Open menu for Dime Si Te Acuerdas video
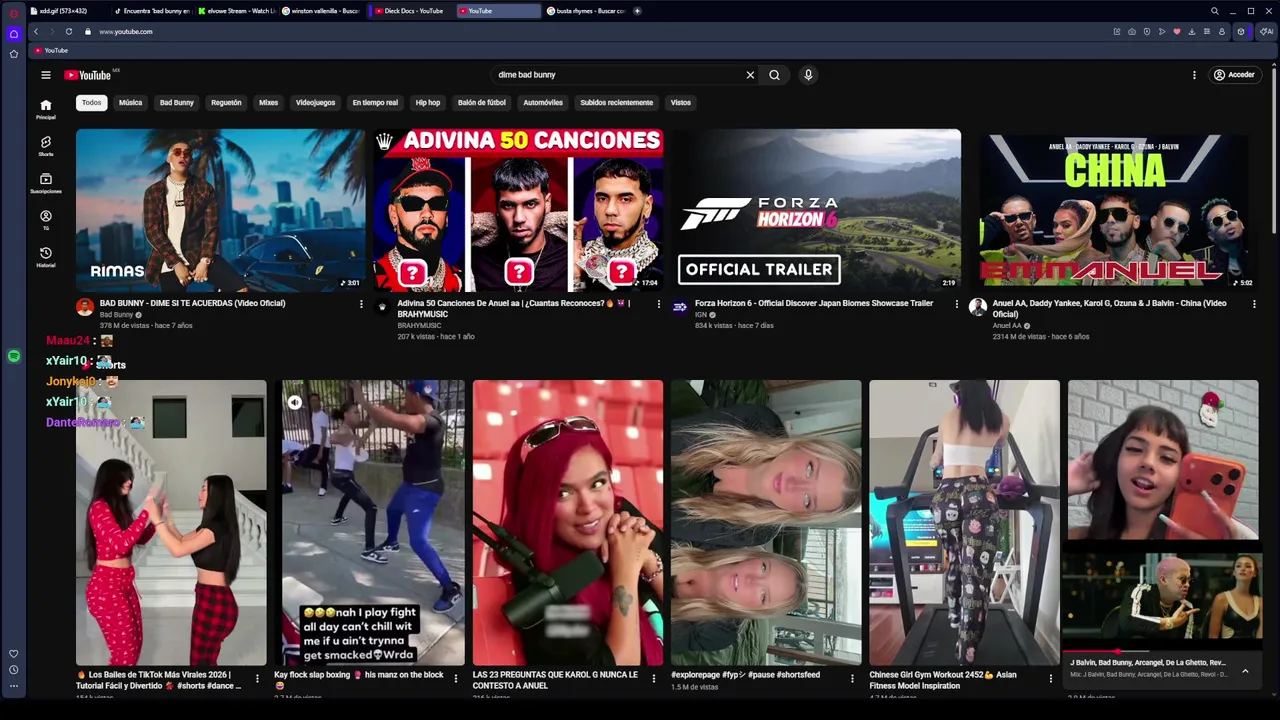1280x720 pixels. (361, 304)
